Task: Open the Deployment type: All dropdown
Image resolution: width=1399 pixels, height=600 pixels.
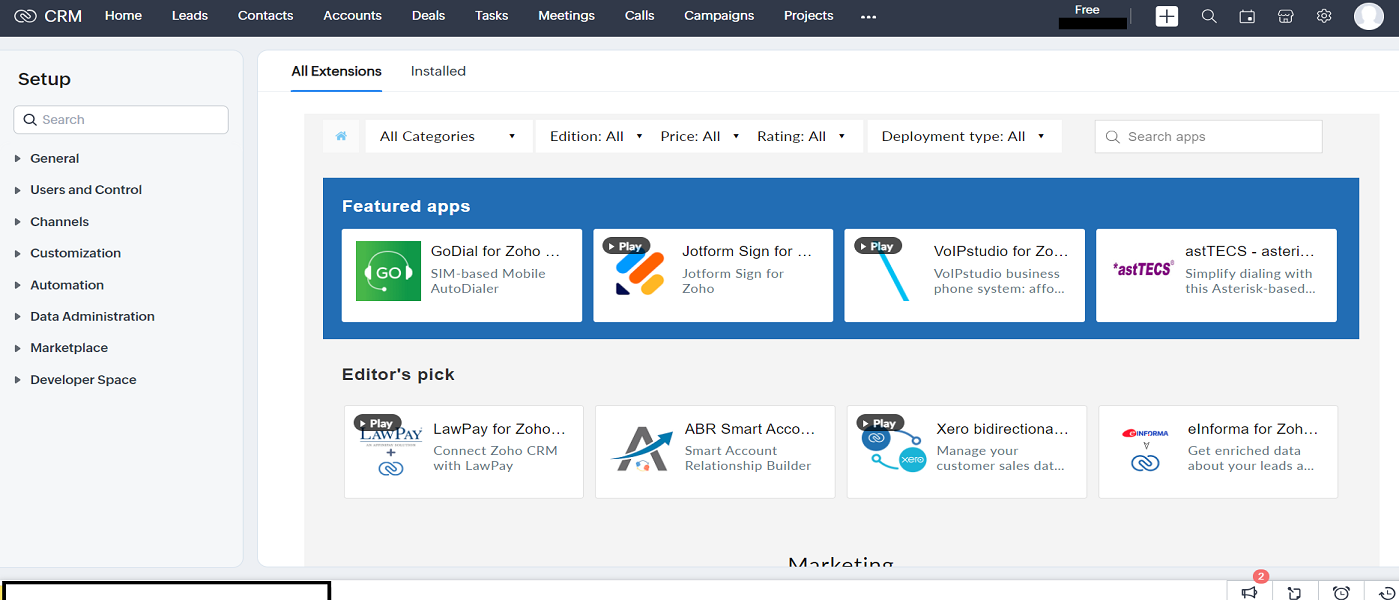Action: [x=964, y=136]
